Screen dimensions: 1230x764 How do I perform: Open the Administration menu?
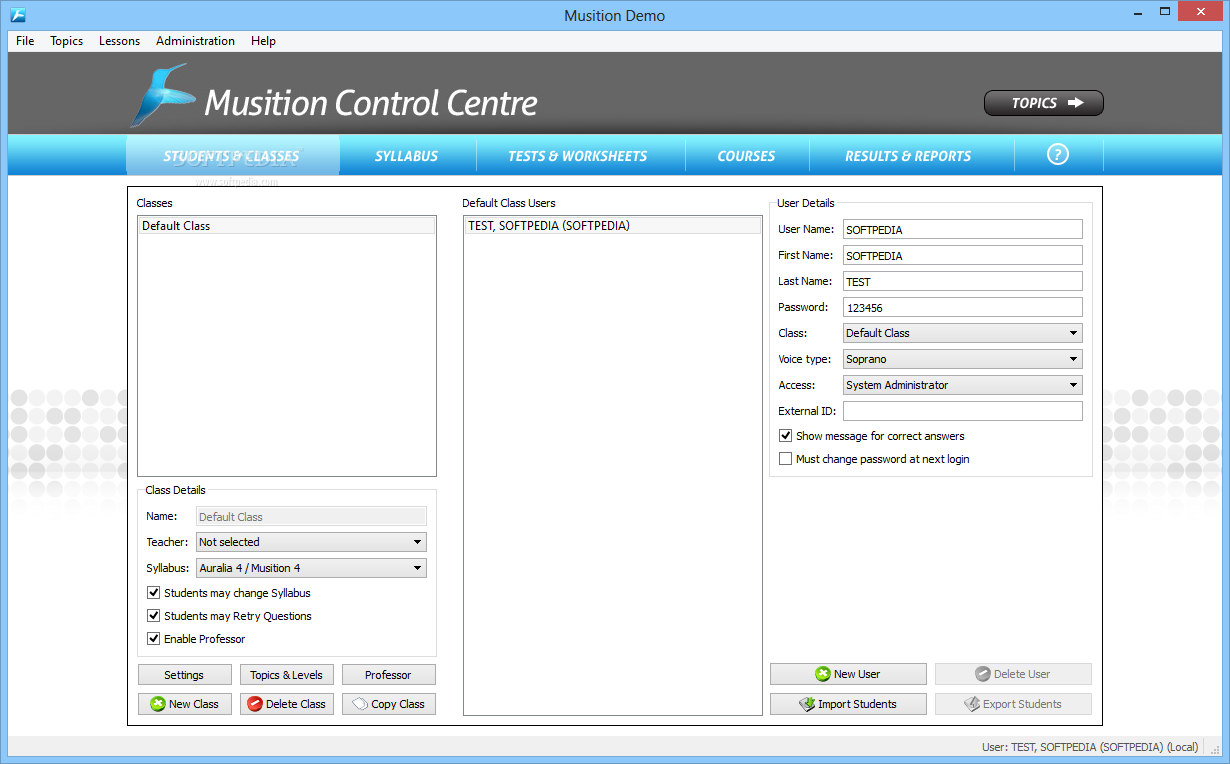(196, 41)
